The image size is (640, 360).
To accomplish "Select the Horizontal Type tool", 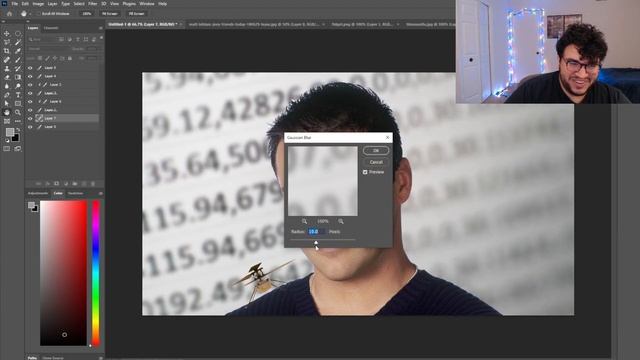I will pyautogui.click(x=18, y=95).
